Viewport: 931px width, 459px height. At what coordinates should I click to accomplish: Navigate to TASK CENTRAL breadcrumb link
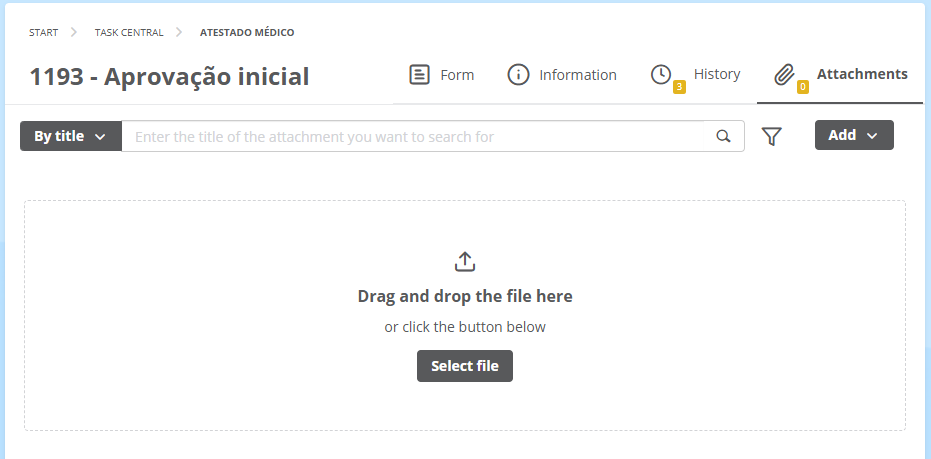point(129,33)
